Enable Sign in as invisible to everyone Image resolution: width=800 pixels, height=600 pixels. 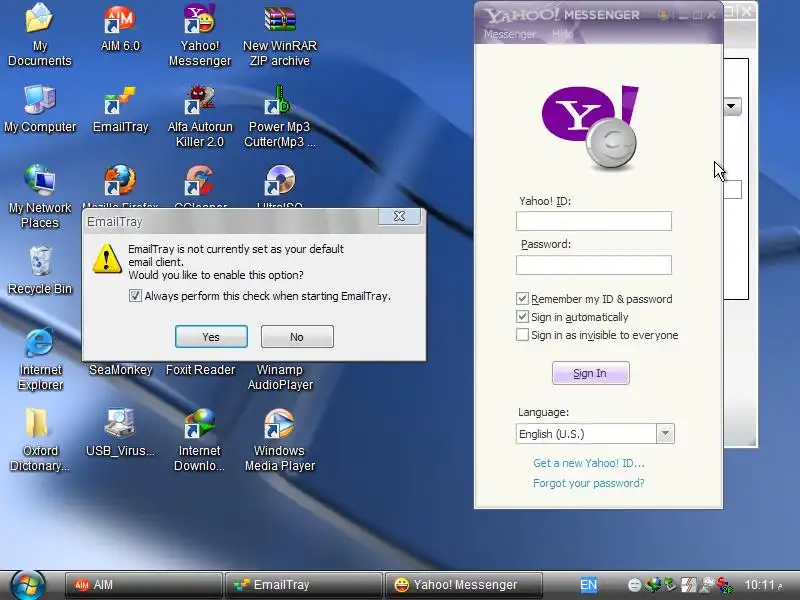(522, 335)
